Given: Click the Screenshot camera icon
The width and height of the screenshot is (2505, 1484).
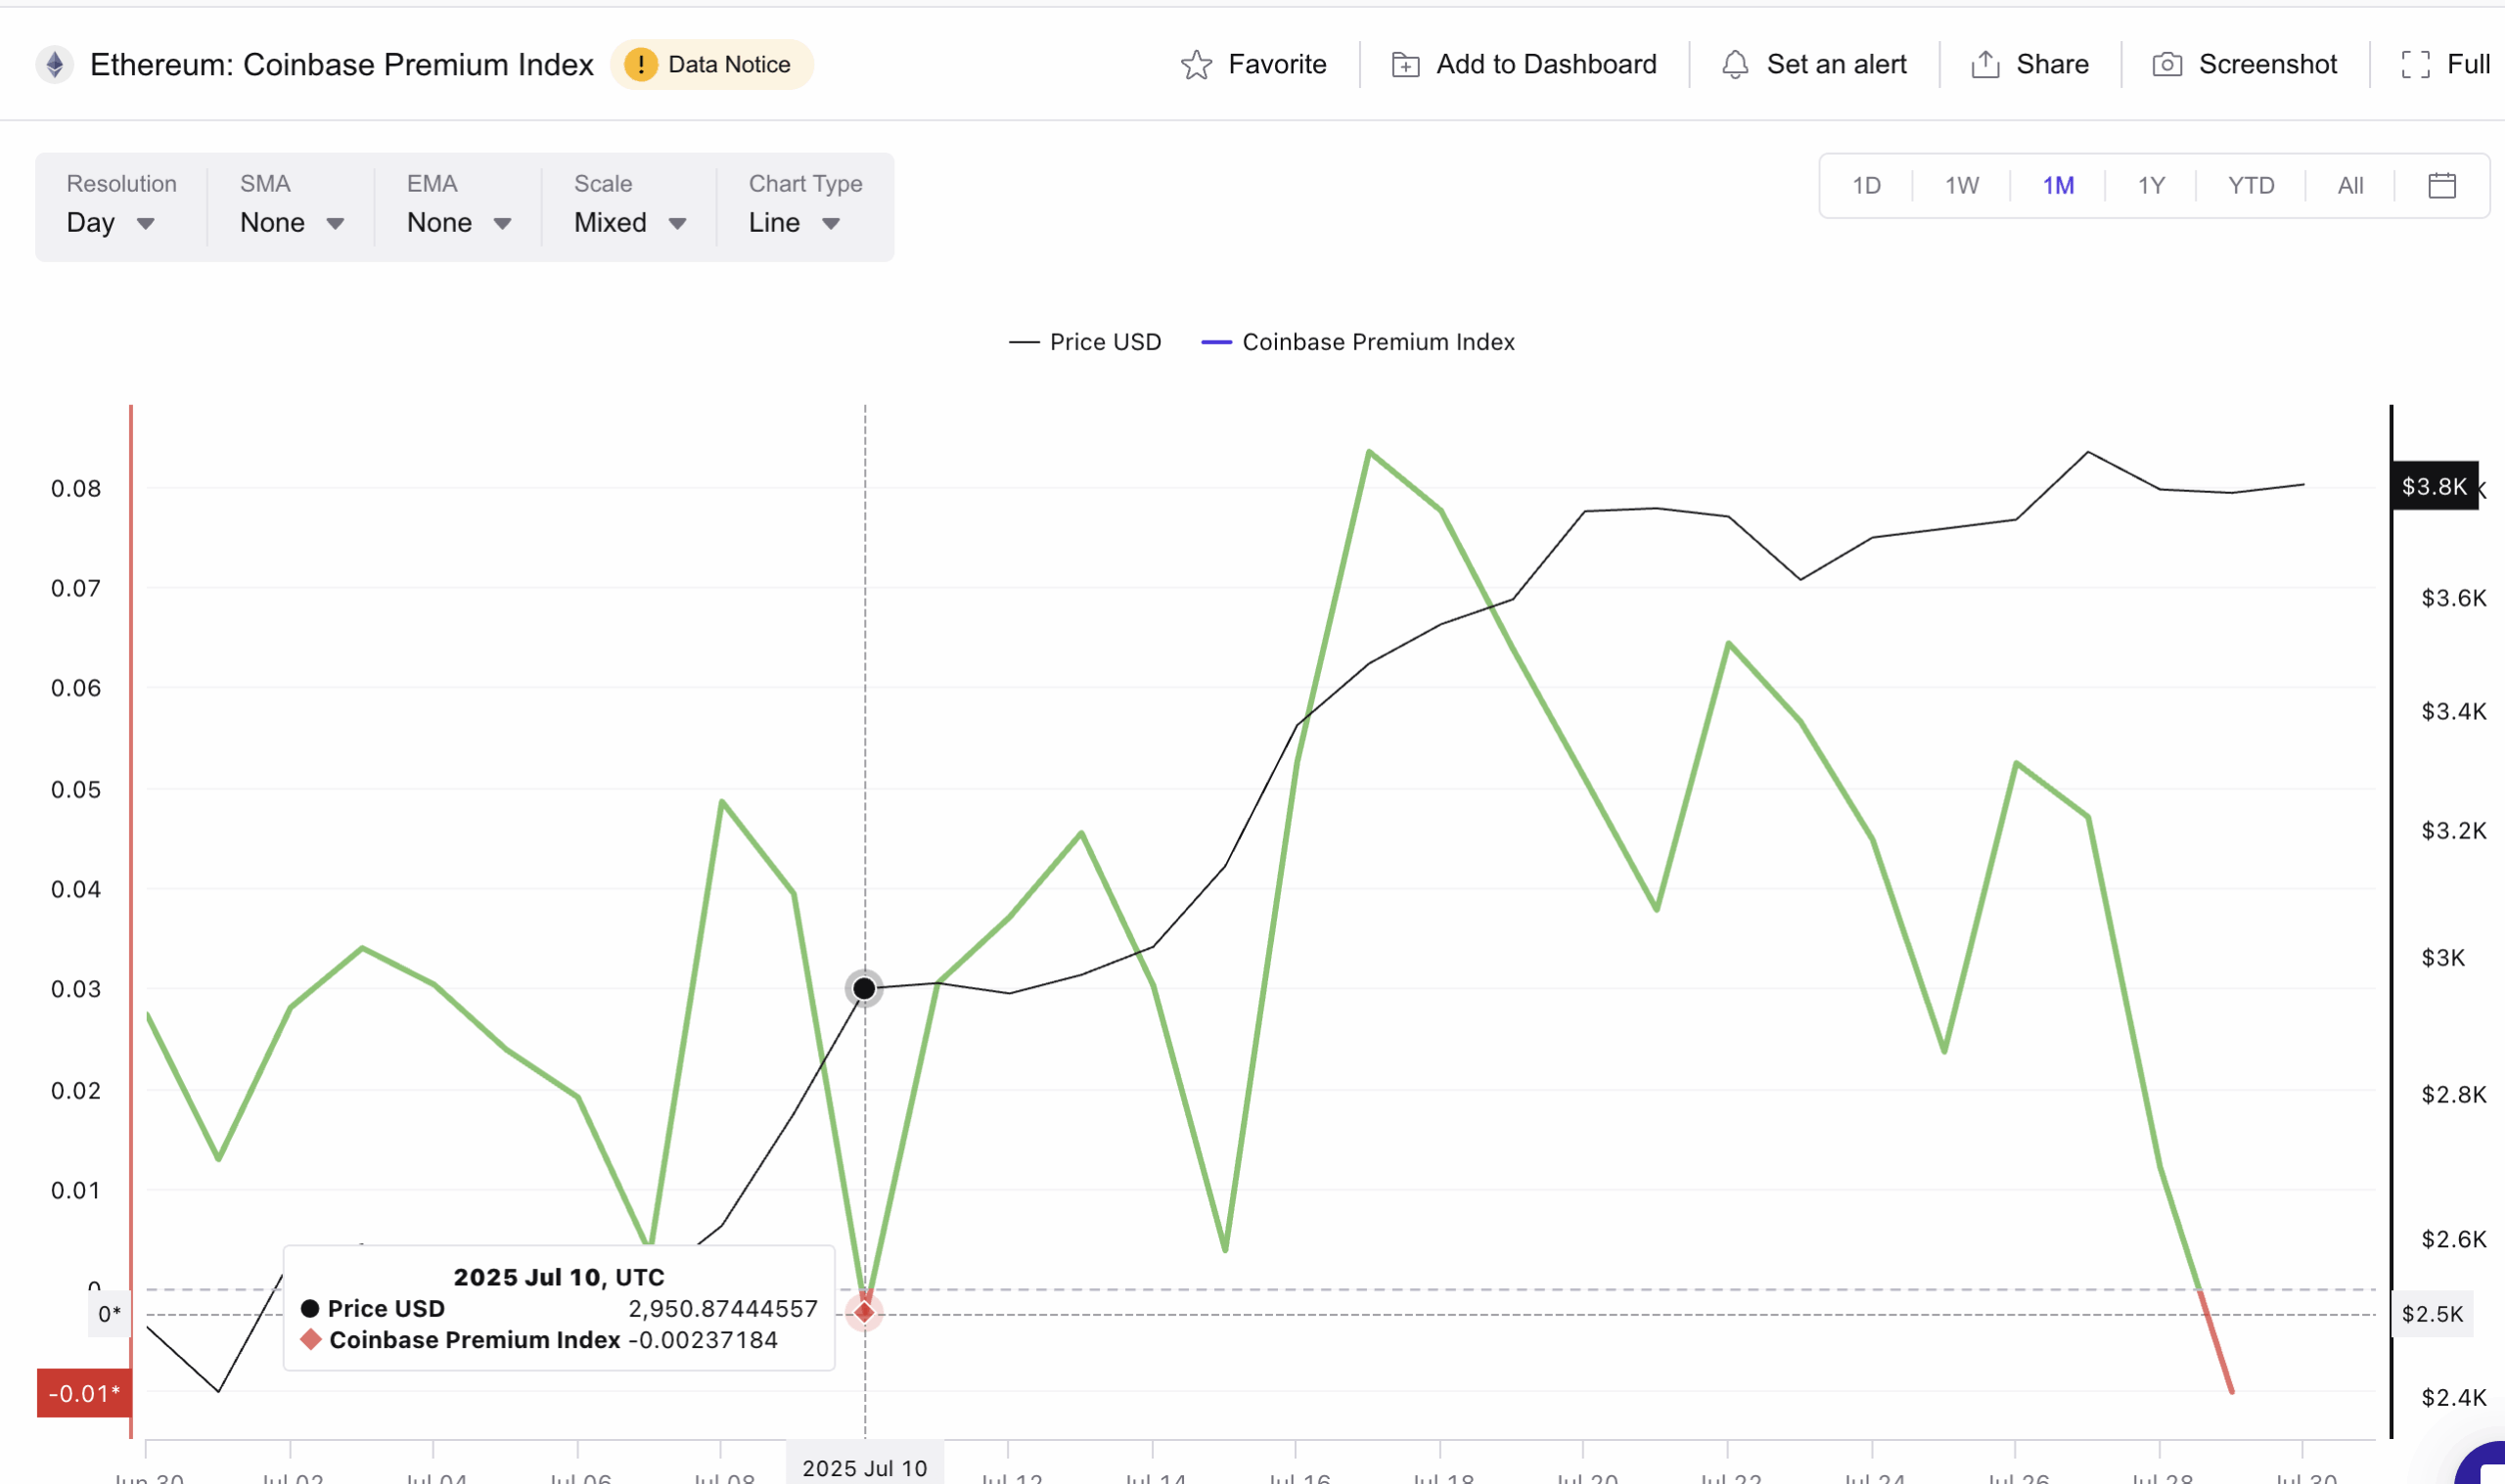Looking at the screenshot, I should coord(2166,65).
